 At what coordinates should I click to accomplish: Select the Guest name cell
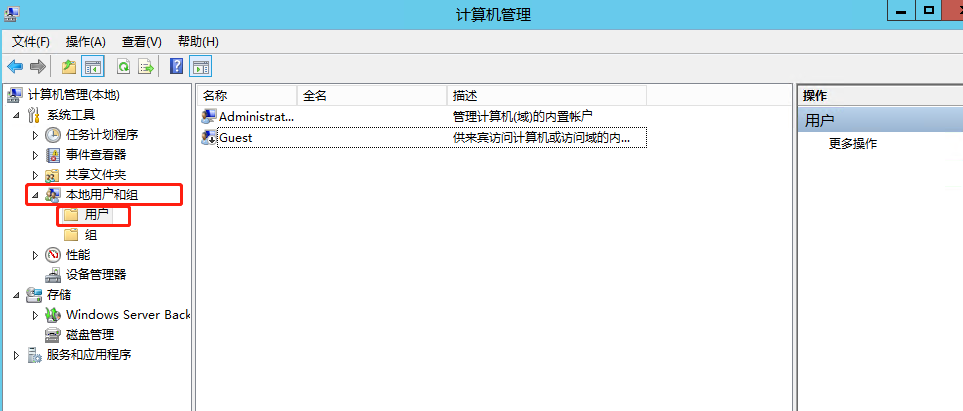tap(236, 138)
